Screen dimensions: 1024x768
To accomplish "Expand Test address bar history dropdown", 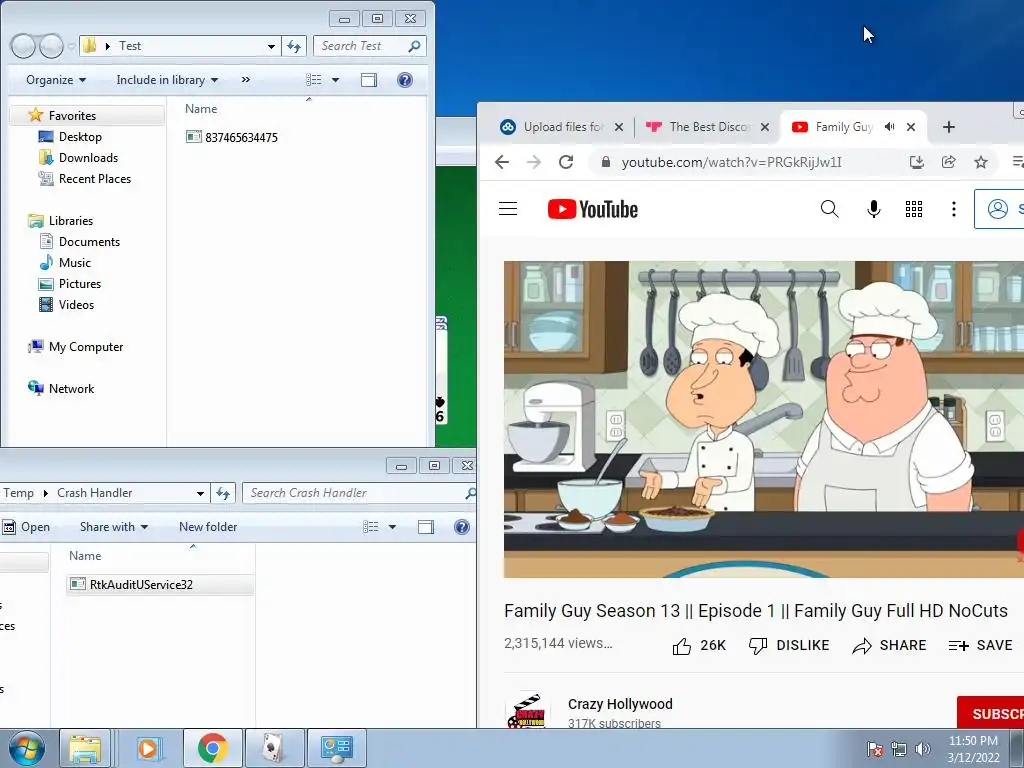I will [271, 46].
